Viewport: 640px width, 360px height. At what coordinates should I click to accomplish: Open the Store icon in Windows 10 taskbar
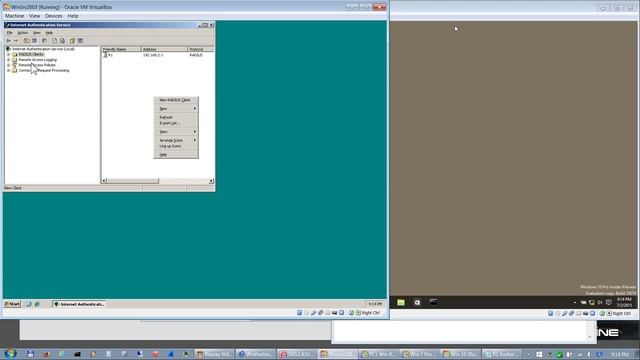pos(417,302)
